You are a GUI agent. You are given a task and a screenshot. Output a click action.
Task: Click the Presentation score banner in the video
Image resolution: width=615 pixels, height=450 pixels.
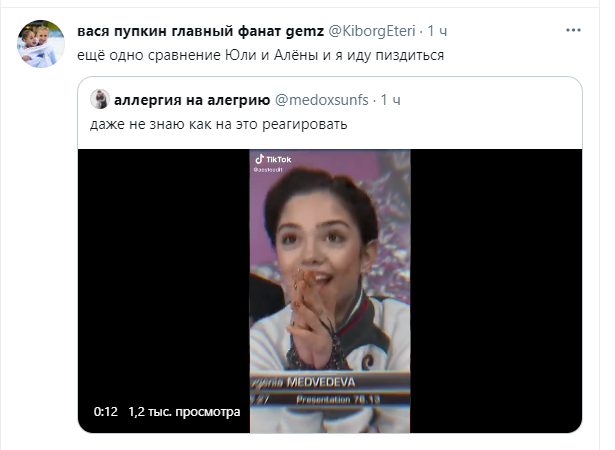[338, 400]
